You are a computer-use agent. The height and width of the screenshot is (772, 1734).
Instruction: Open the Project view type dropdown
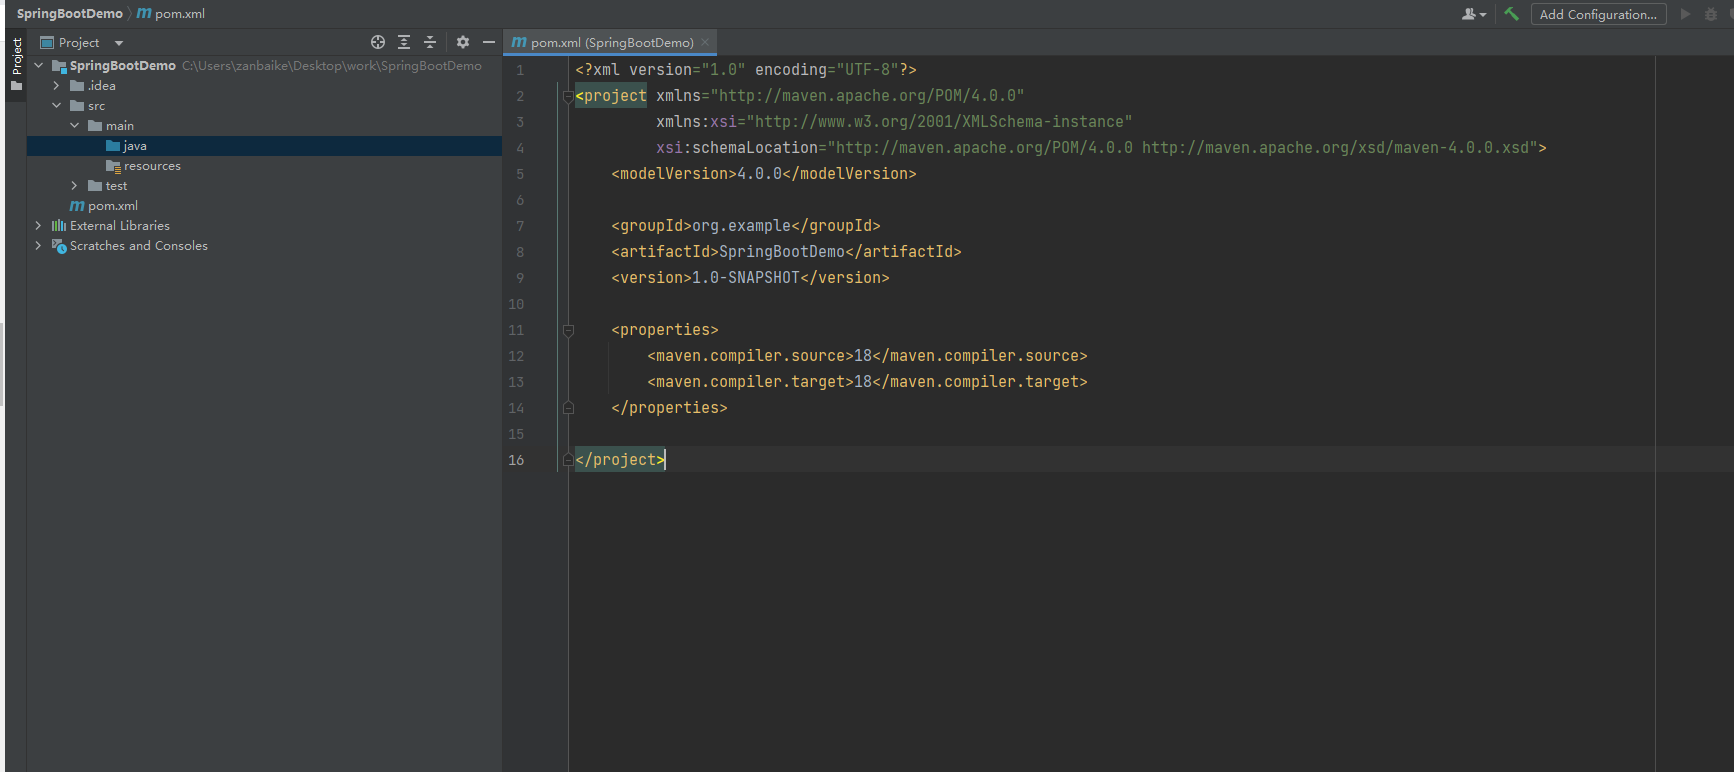(119, 43)
